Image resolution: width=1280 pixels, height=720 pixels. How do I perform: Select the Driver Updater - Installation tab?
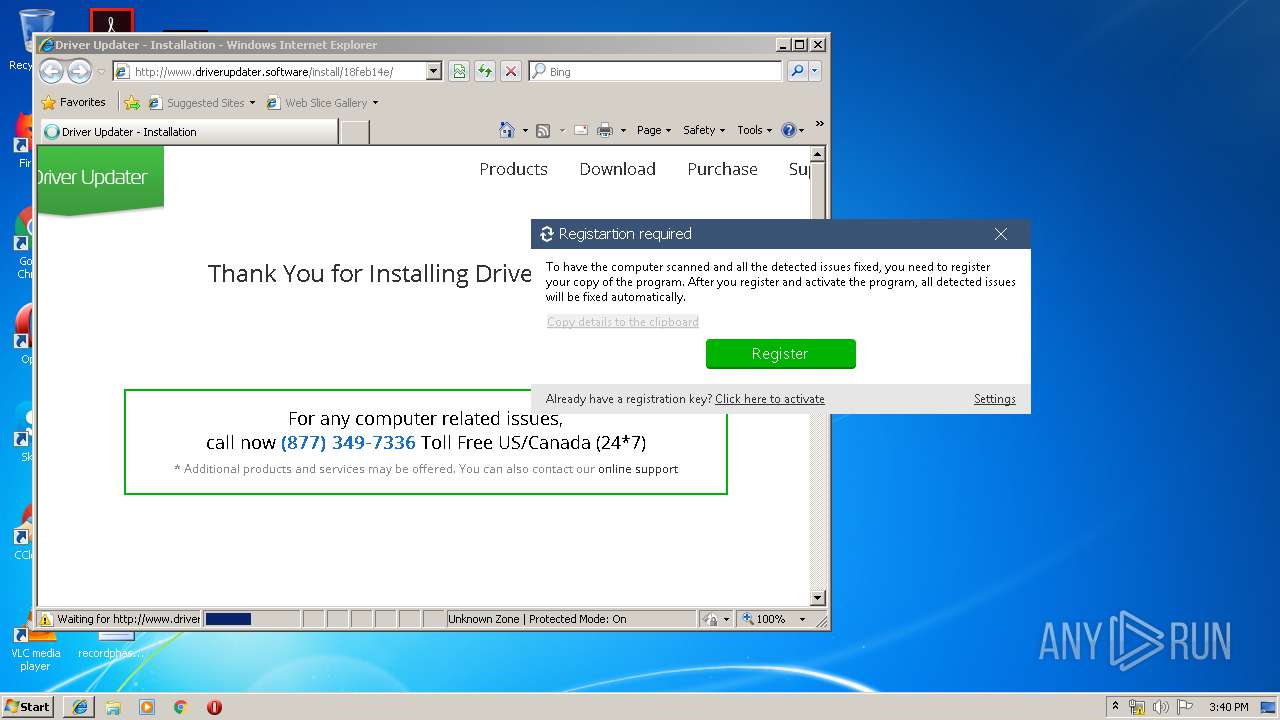tap(188, 131)
